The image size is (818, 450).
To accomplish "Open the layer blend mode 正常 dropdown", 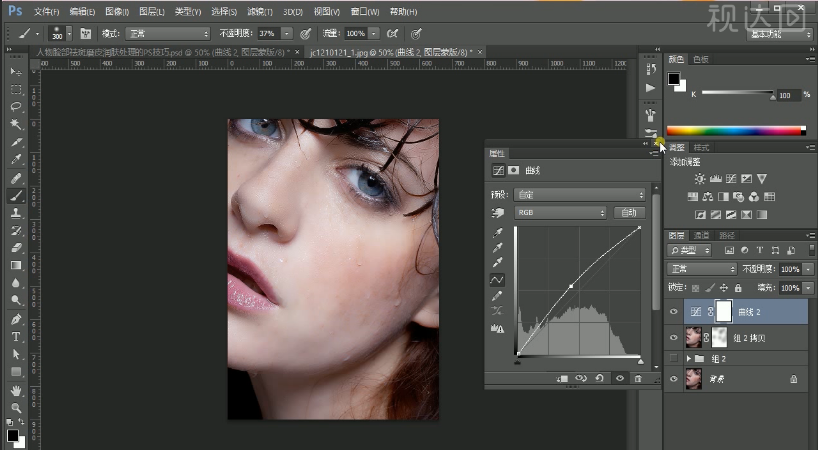I will pyautogui.click(x=702, y=269).
